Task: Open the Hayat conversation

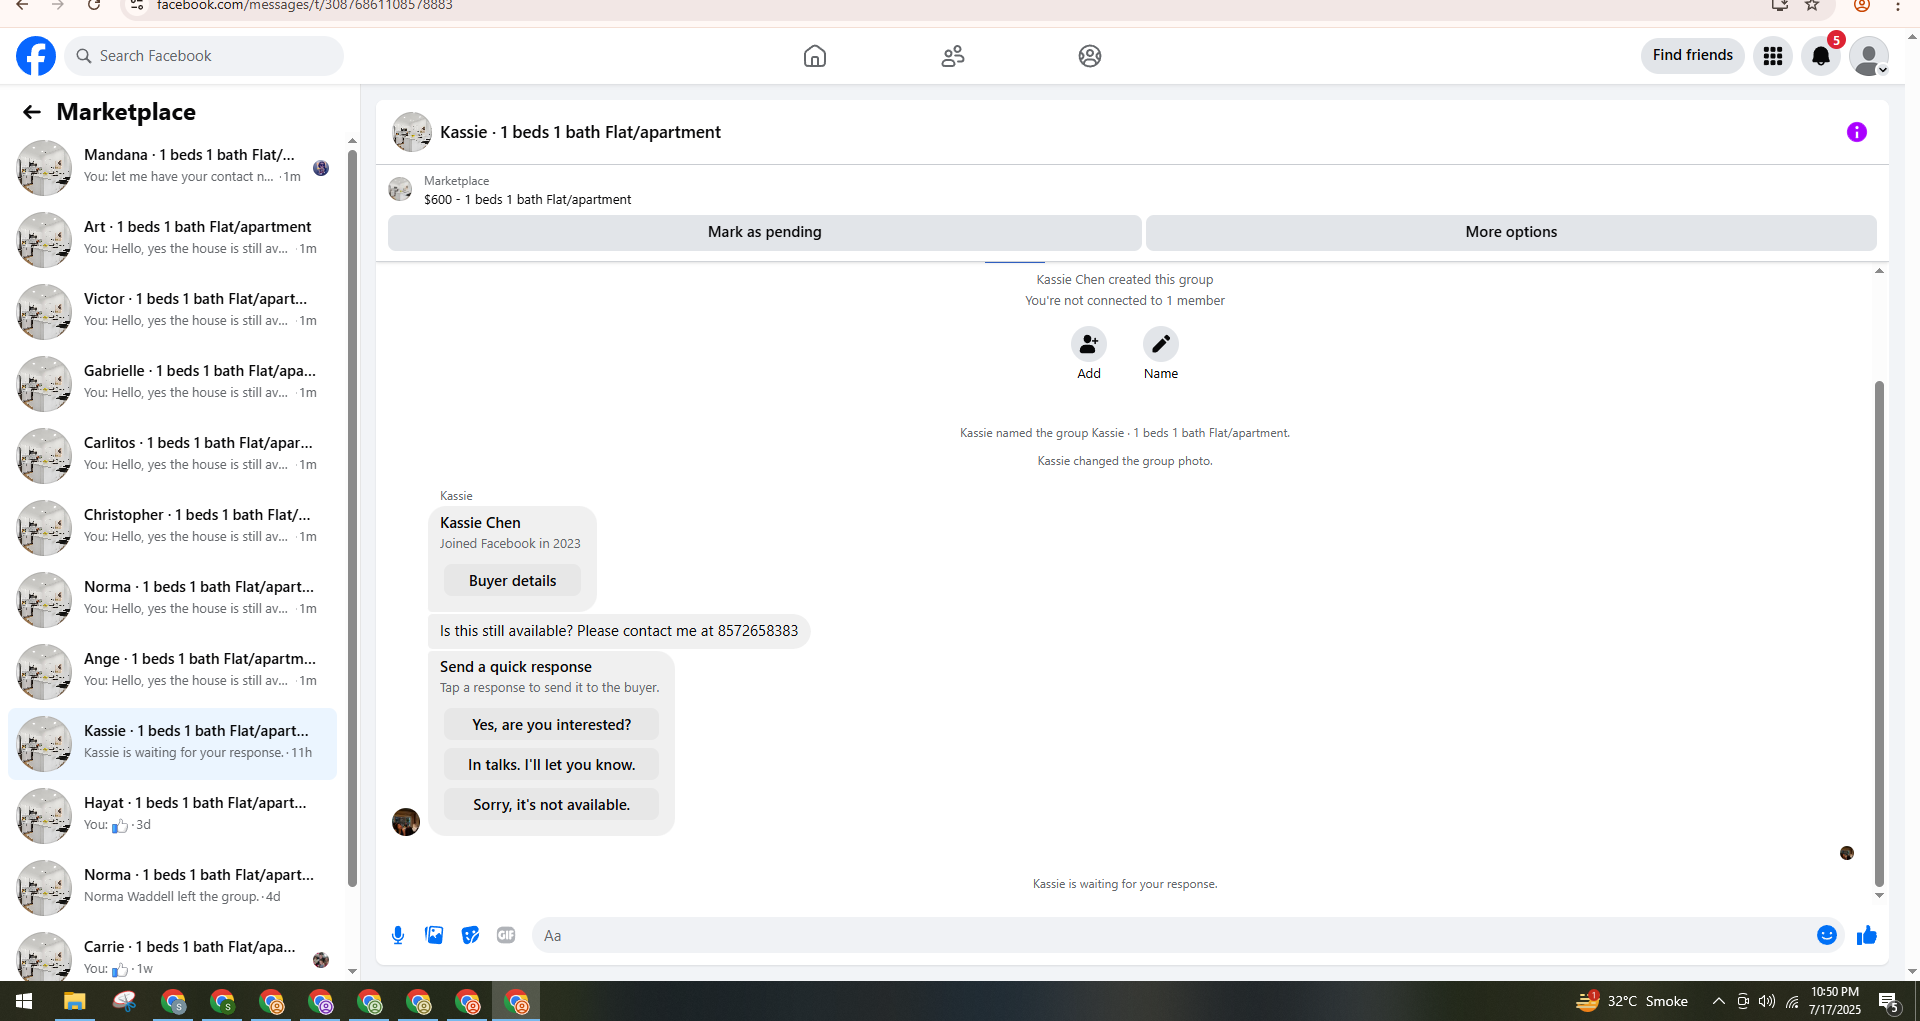Action: click(x=172, y=815)
